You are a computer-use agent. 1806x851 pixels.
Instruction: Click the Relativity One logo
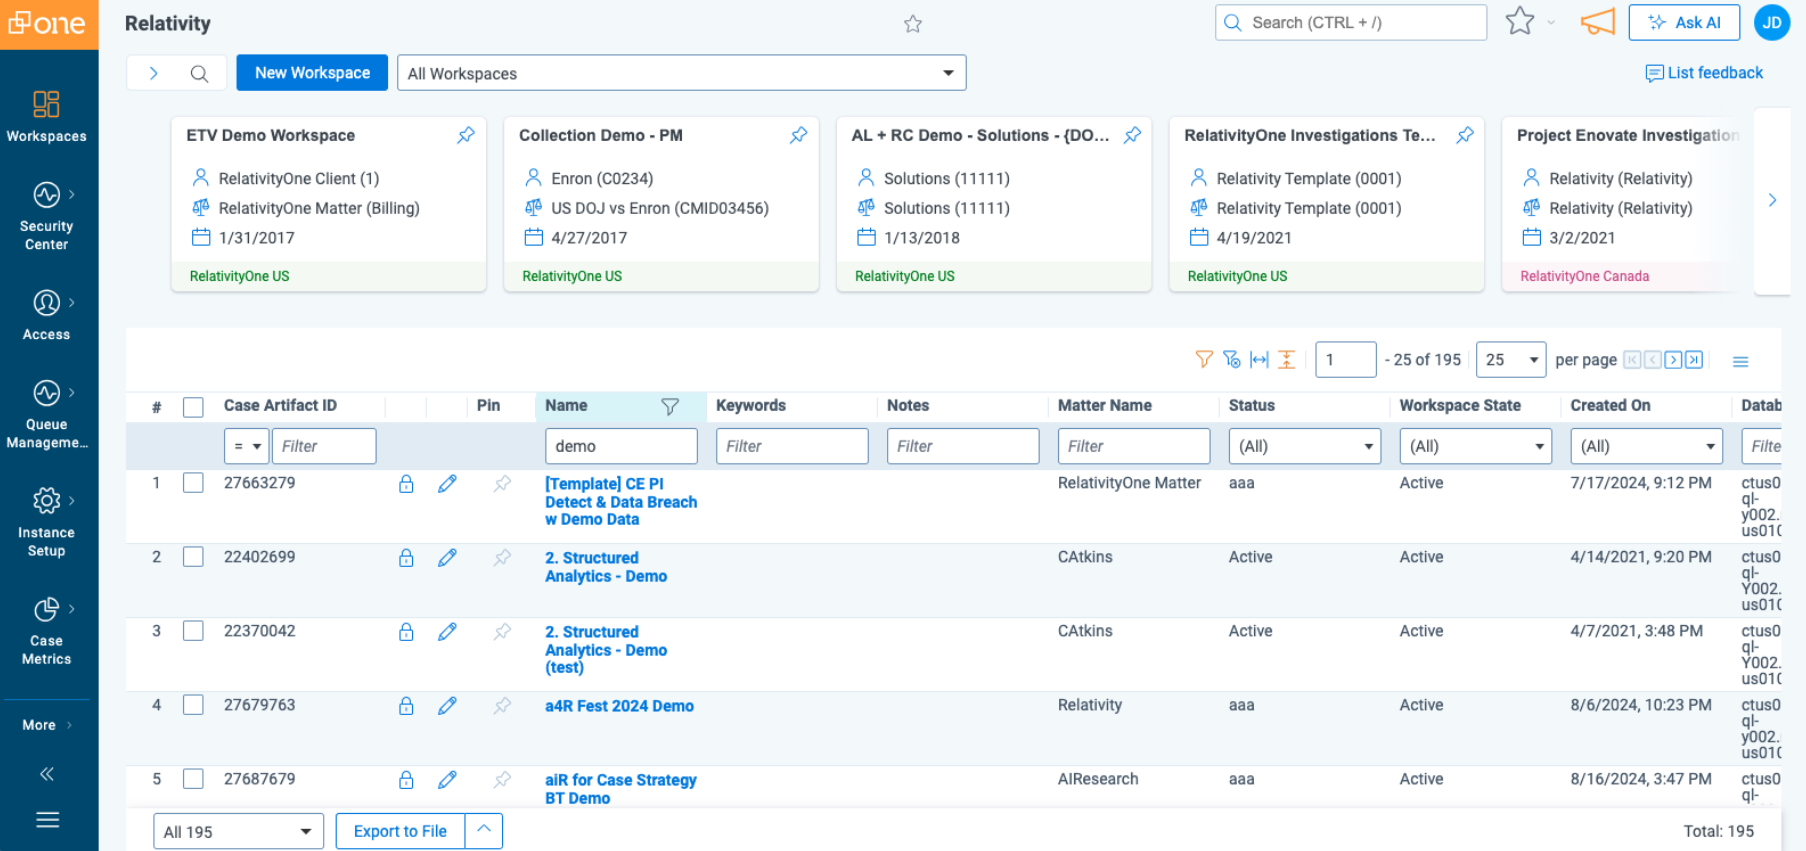point(48,24)
